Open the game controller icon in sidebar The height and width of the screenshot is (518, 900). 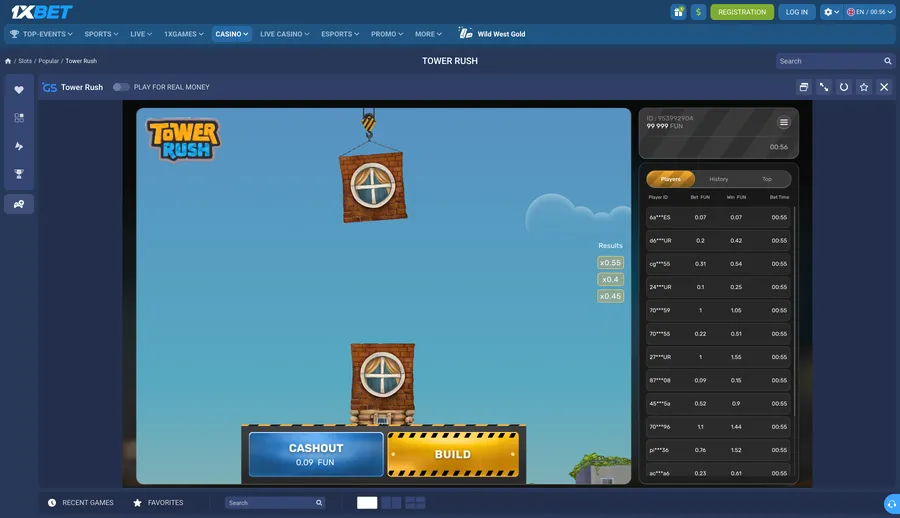19,204
